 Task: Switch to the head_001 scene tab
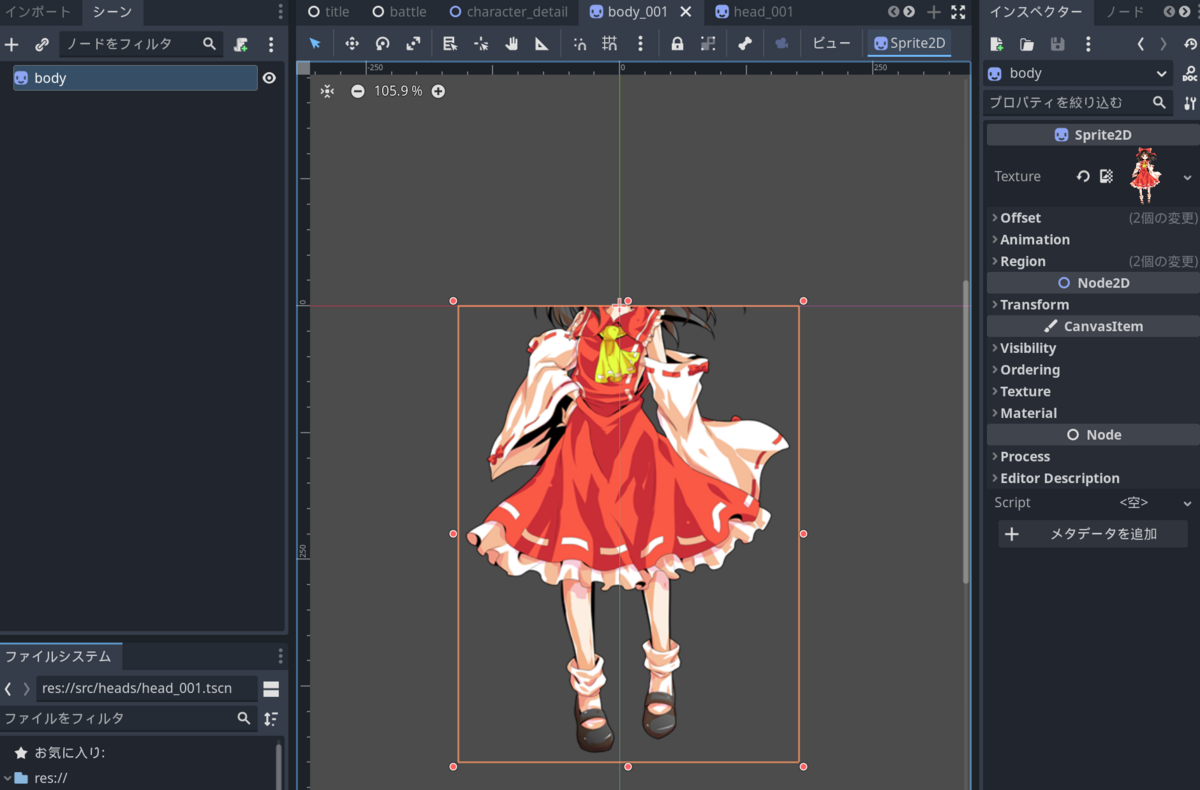point(754,12)
